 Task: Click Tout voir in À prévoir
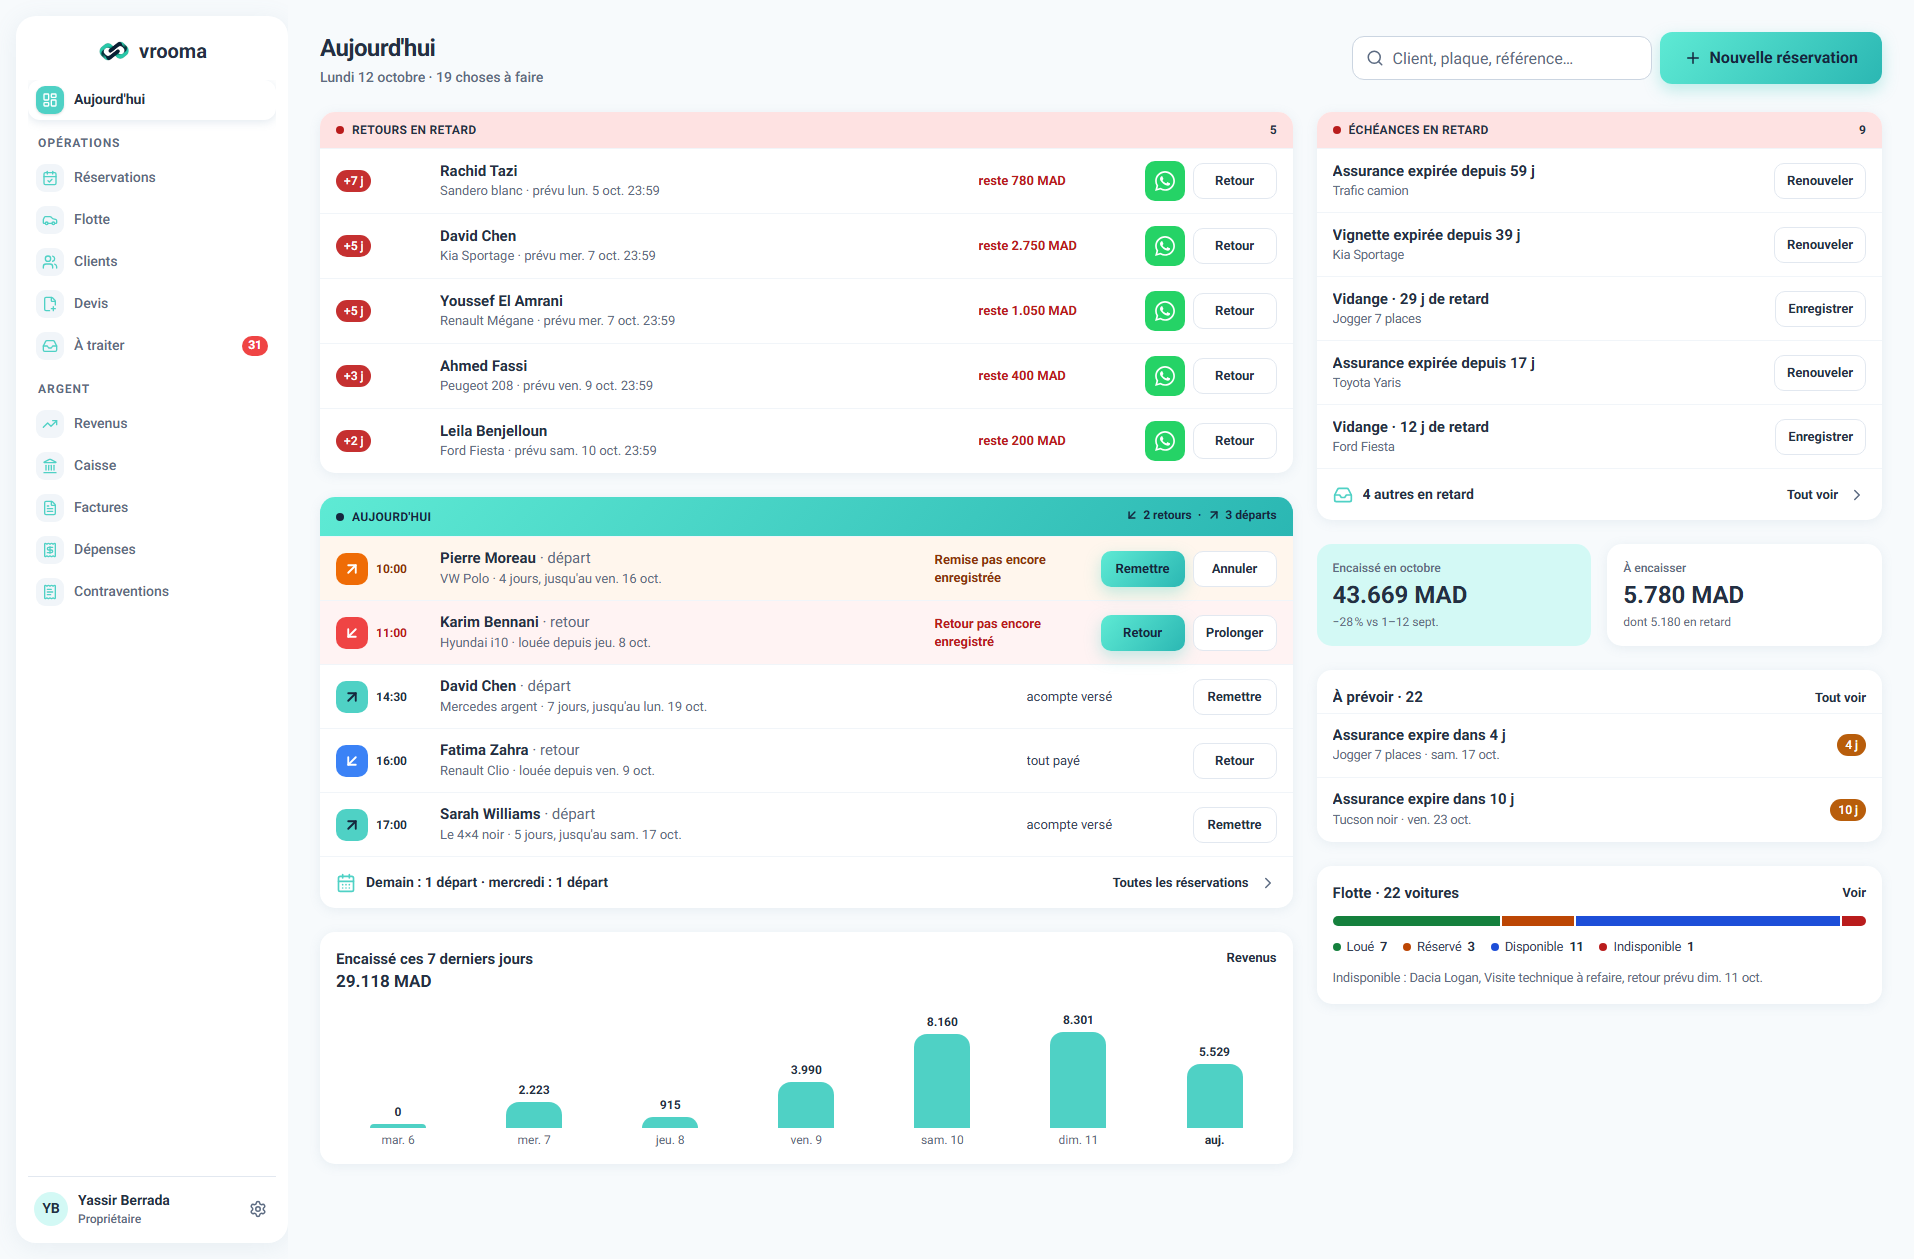[x=1840, y=698]
